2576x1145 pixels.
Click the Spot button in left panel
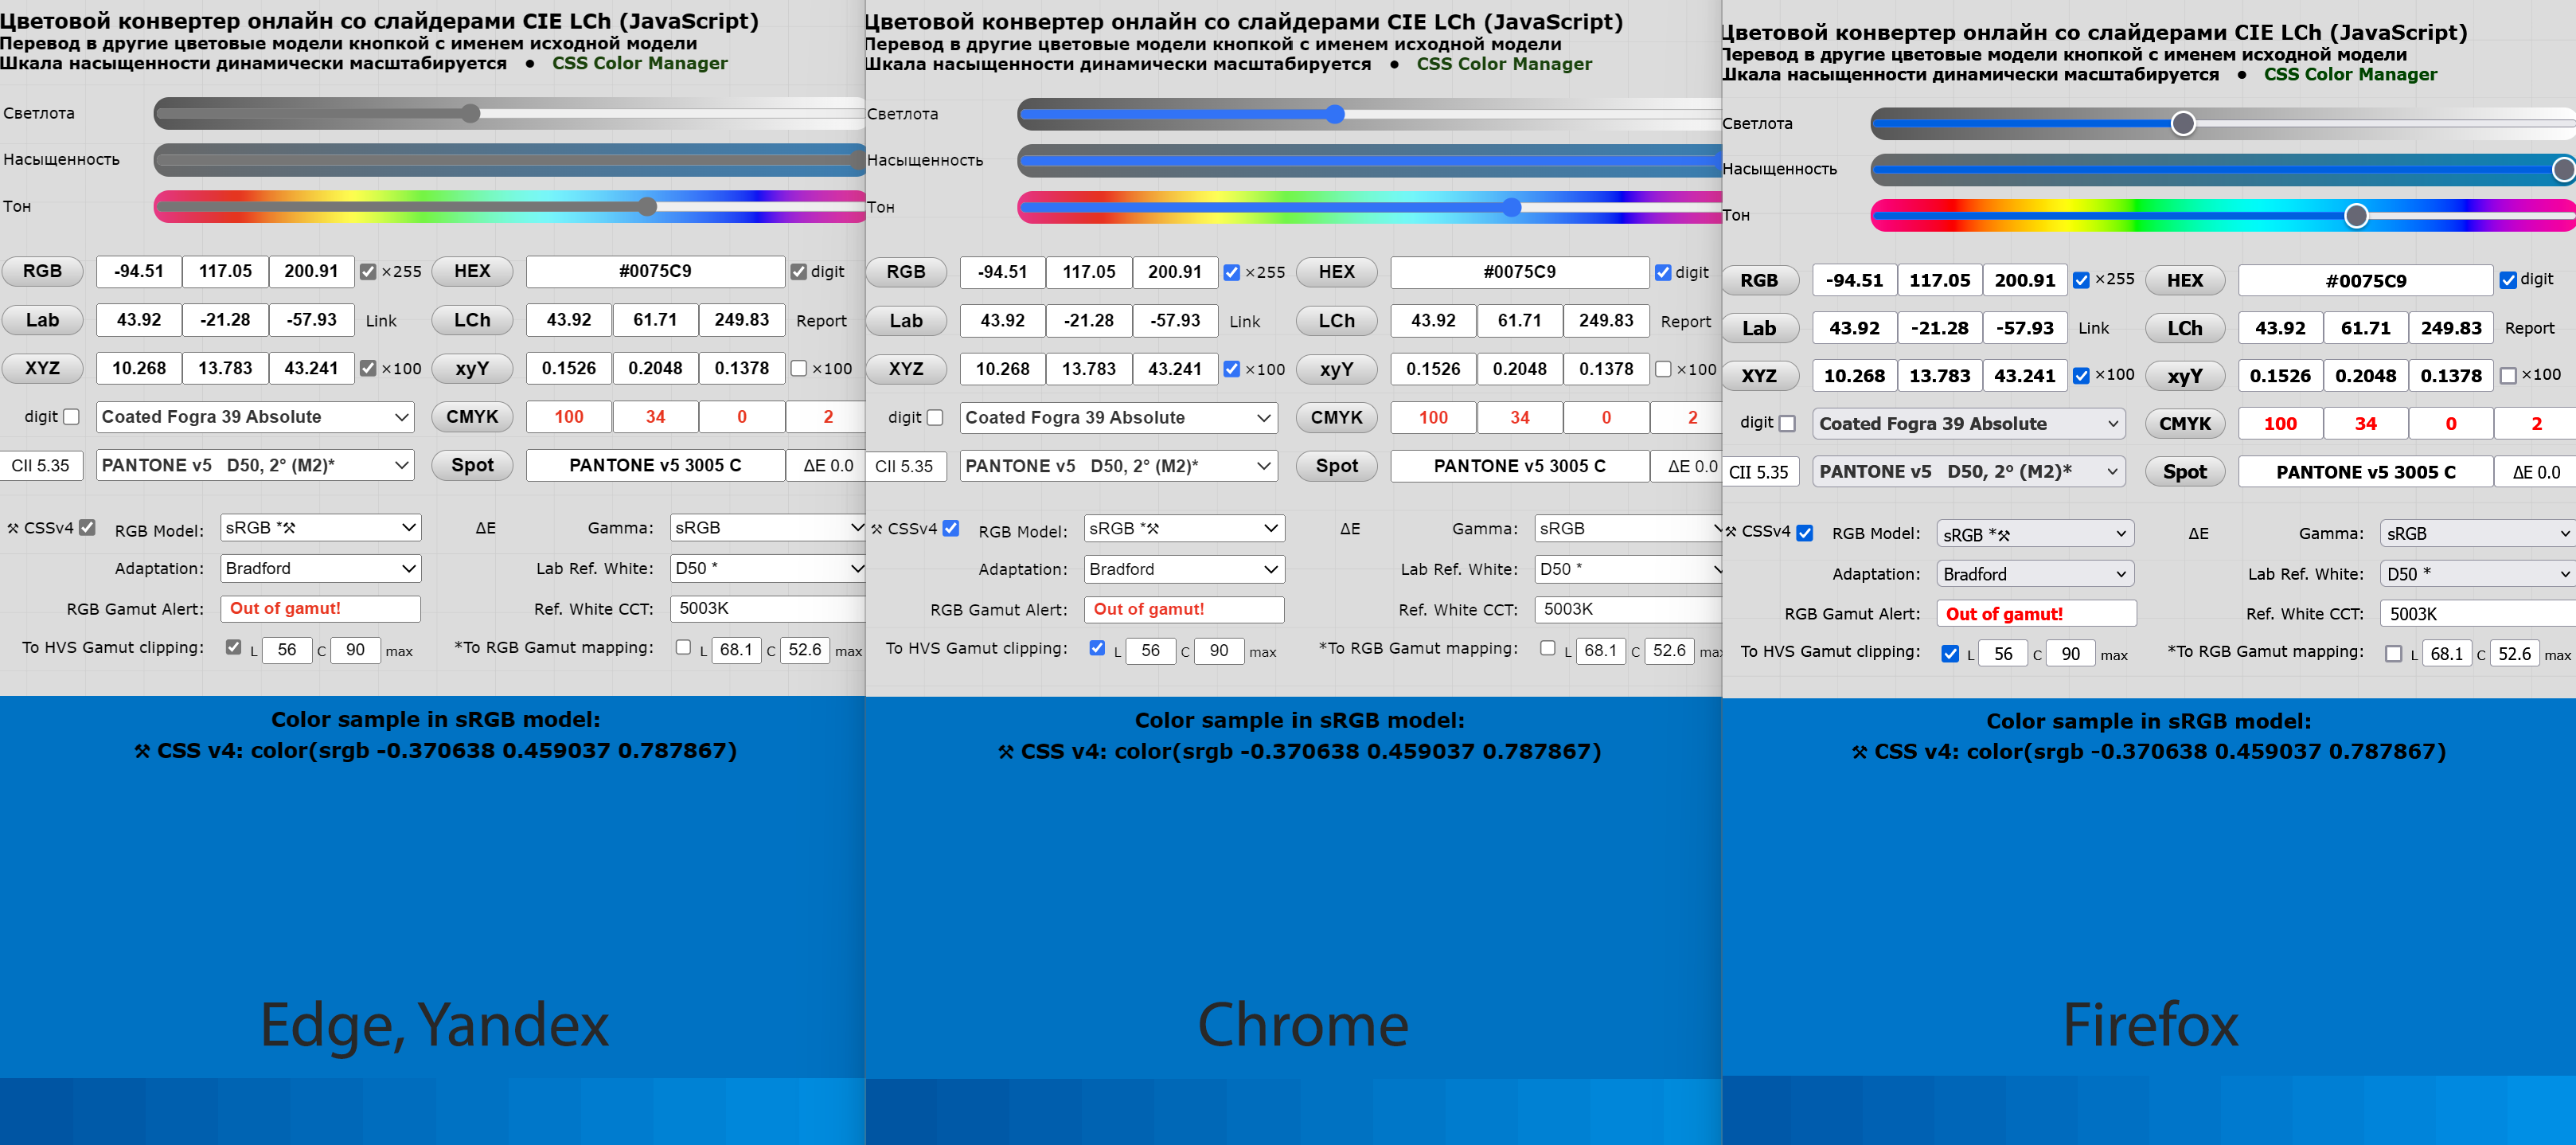click(x=472, y=465)
